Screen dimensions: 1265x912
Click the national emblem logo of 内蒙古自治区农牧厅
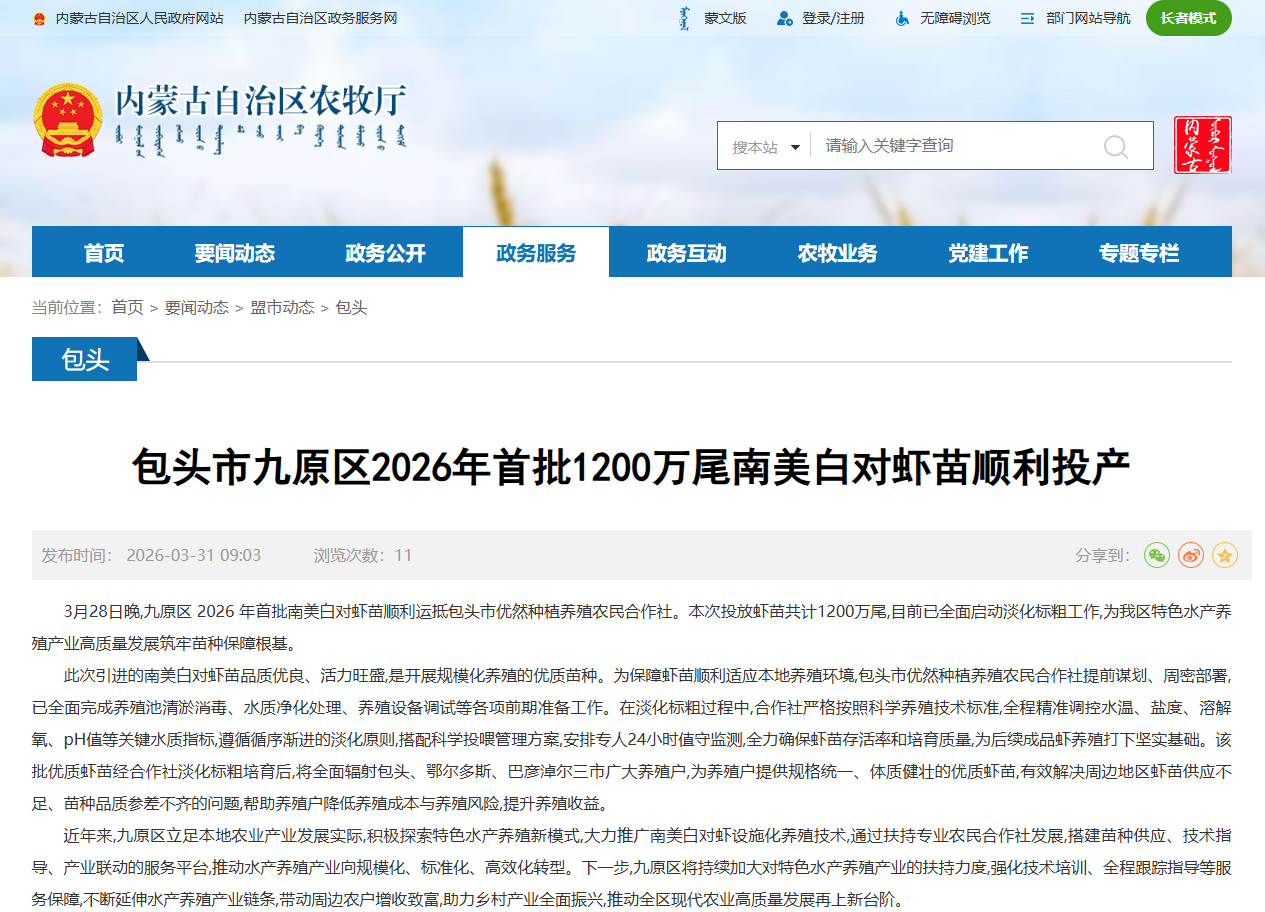coord(66,117)
